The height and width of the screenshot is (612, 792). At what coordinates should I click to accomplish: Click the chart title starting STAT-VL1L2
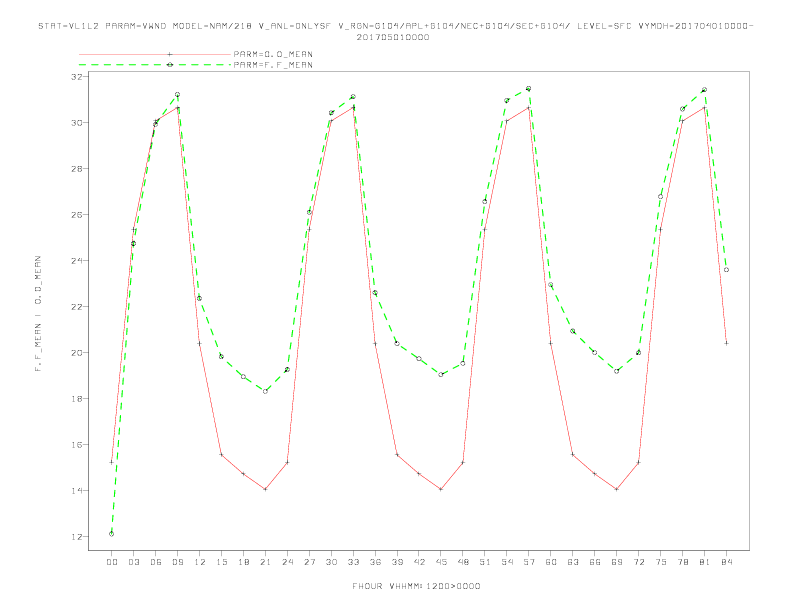click(395, 26)
